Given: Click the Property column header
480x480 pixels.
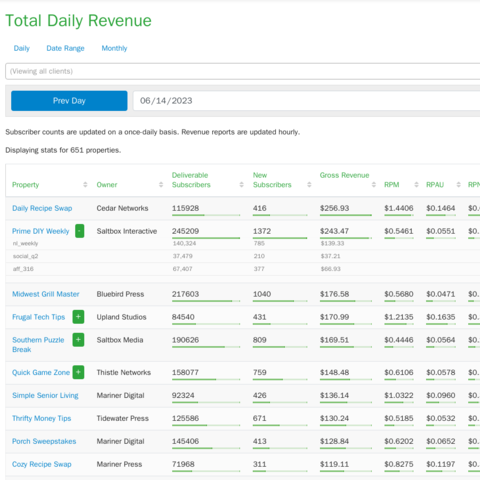Looking at the screenshot, I should pyautogui.click(x=25, y=185).
